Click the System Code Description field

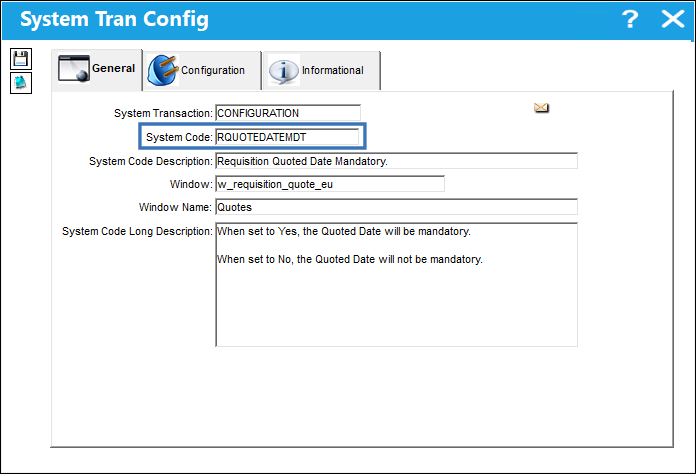[396, 161]
